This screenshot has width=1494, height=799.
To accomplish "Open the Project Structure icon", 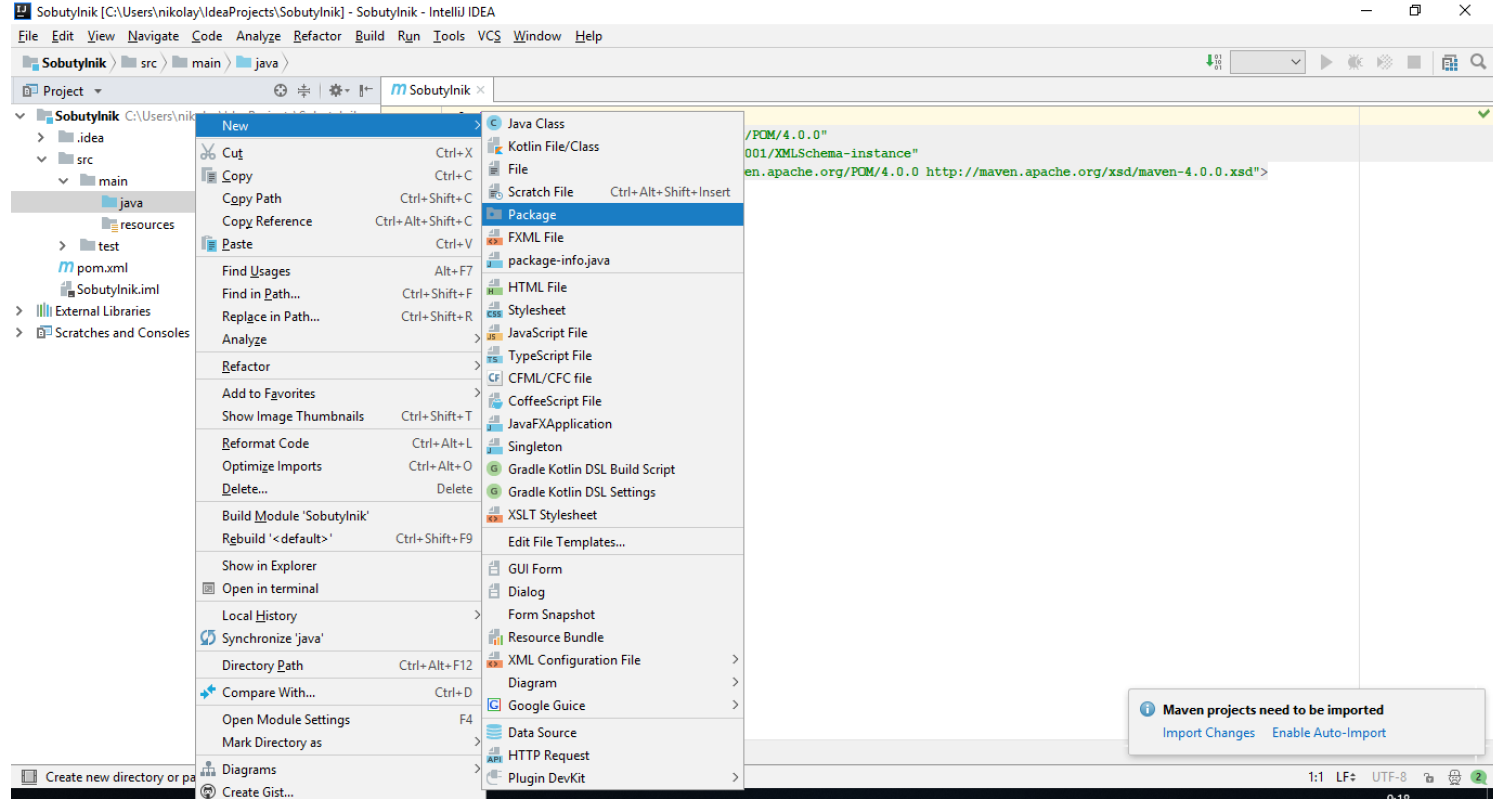I will click(x=1450, y=62).
